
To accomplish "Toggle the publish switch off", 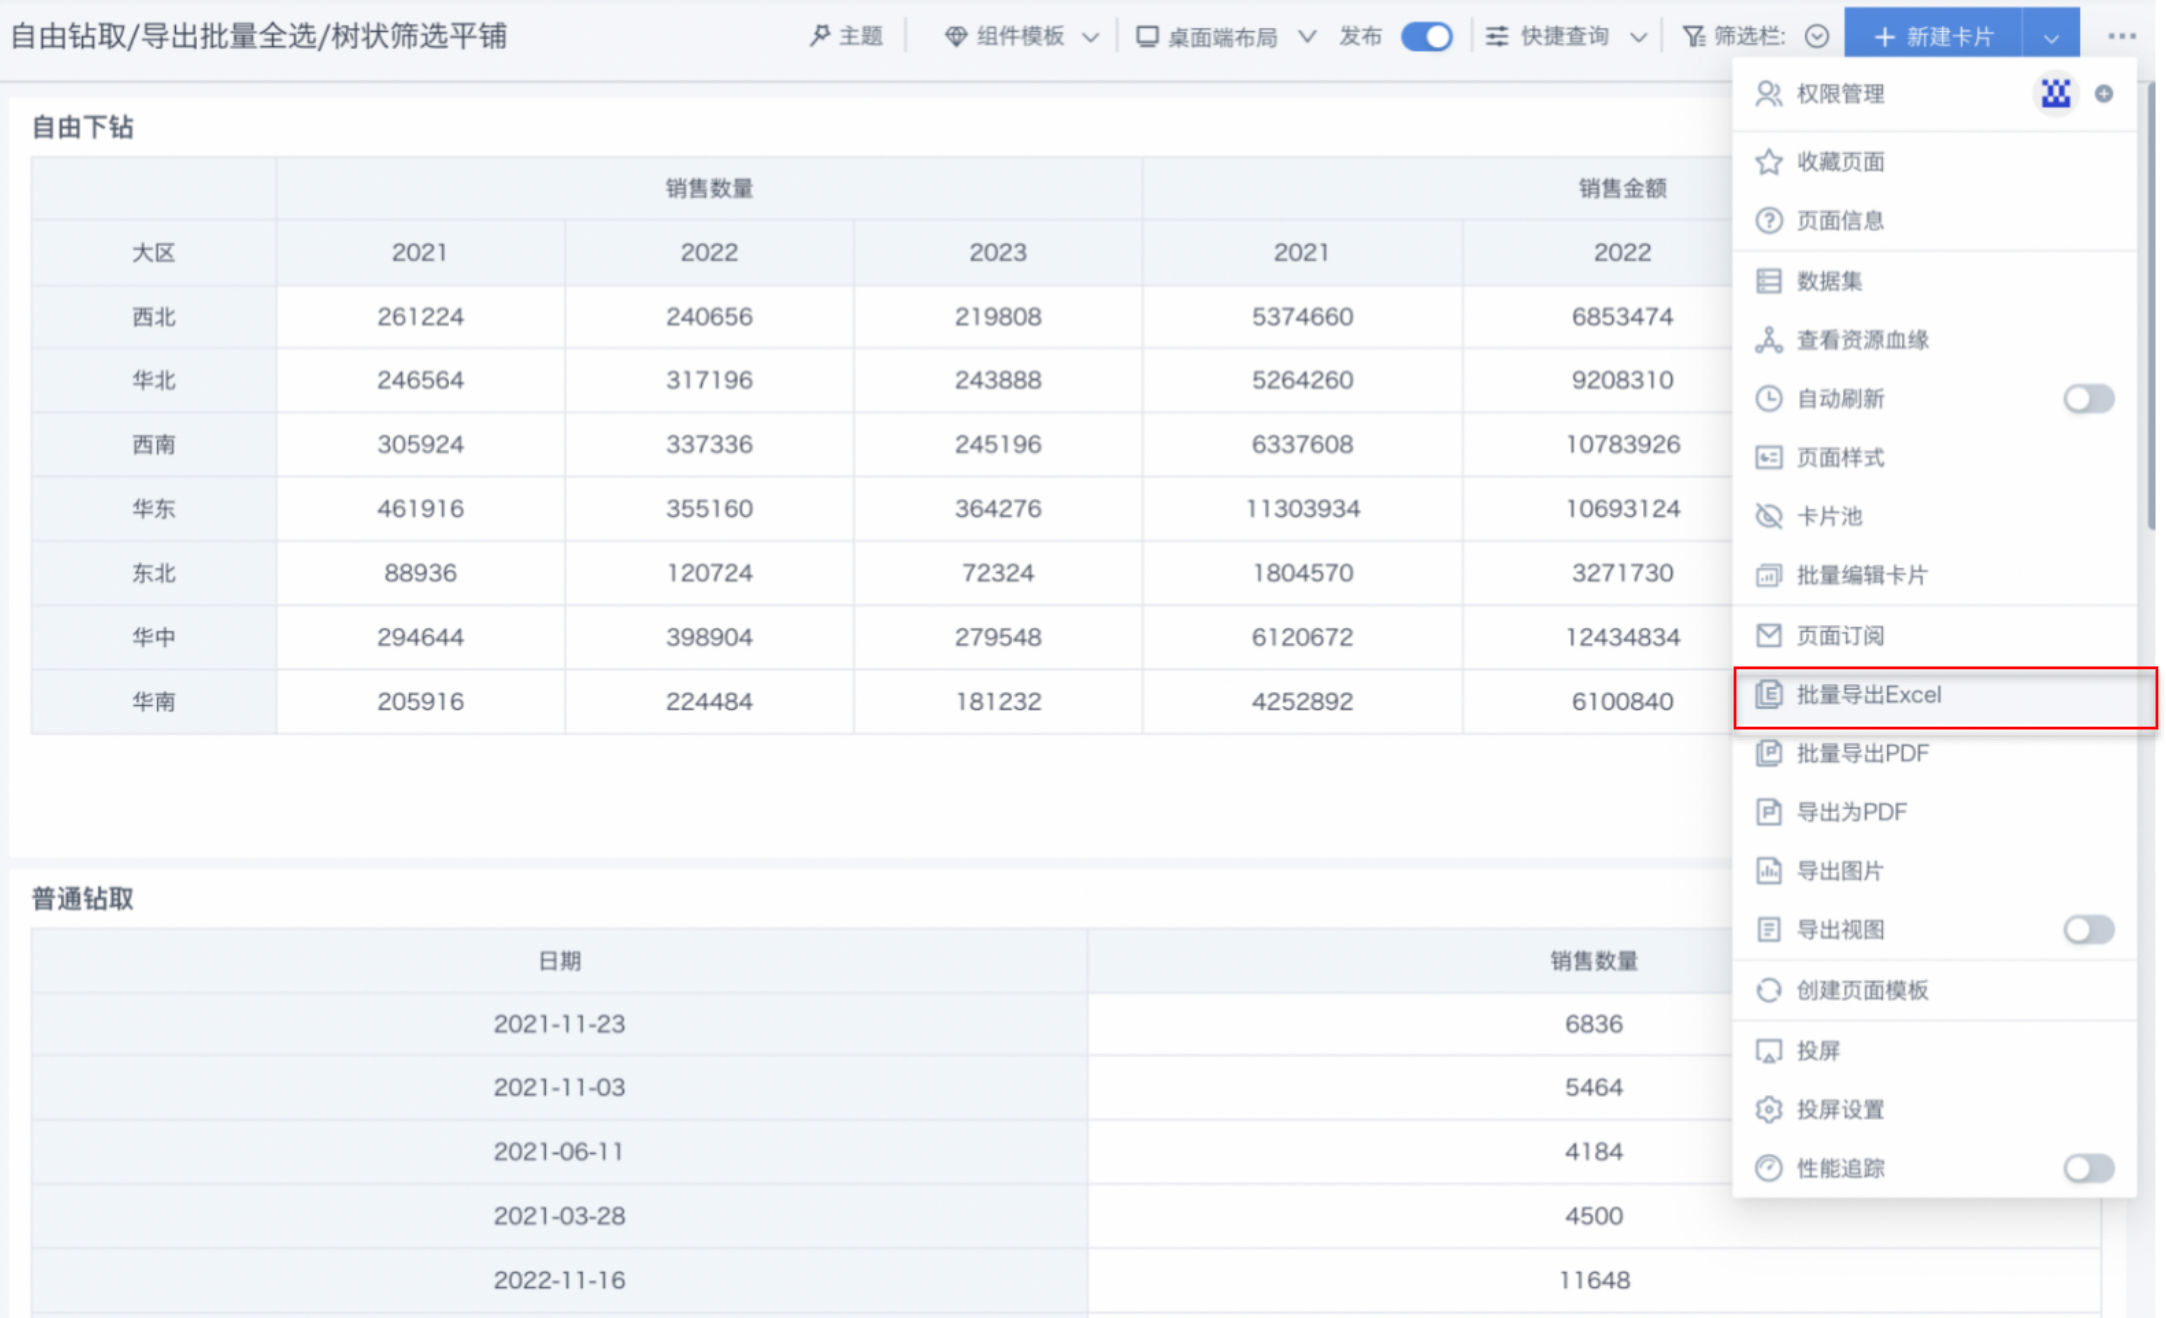I will [1427, 37].
